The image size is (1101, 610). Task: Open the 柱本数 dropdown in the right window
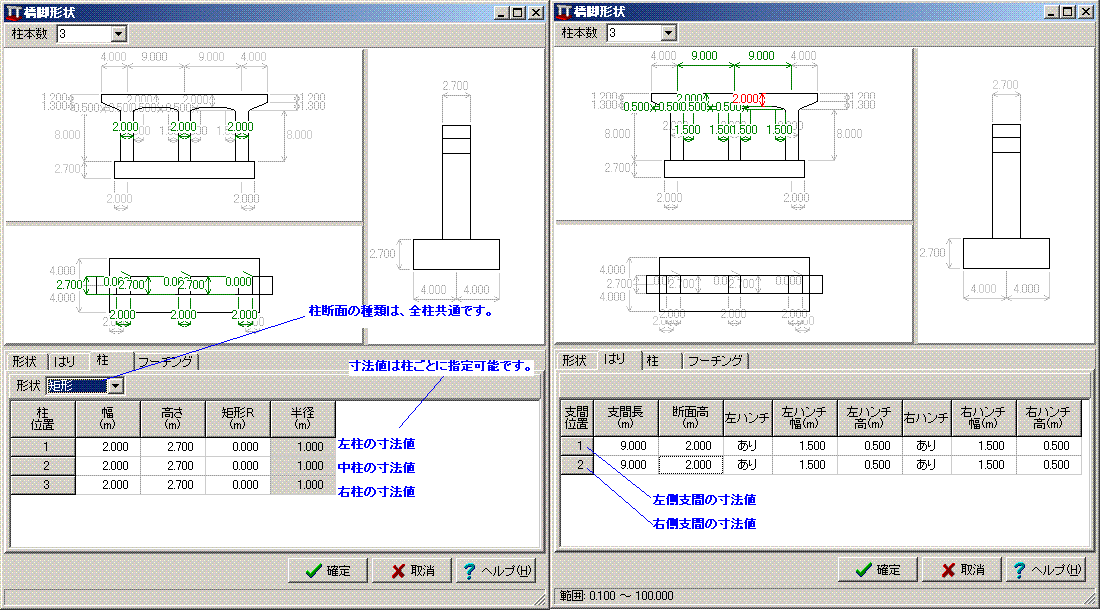pyautogui.click(x=668, y=33)
